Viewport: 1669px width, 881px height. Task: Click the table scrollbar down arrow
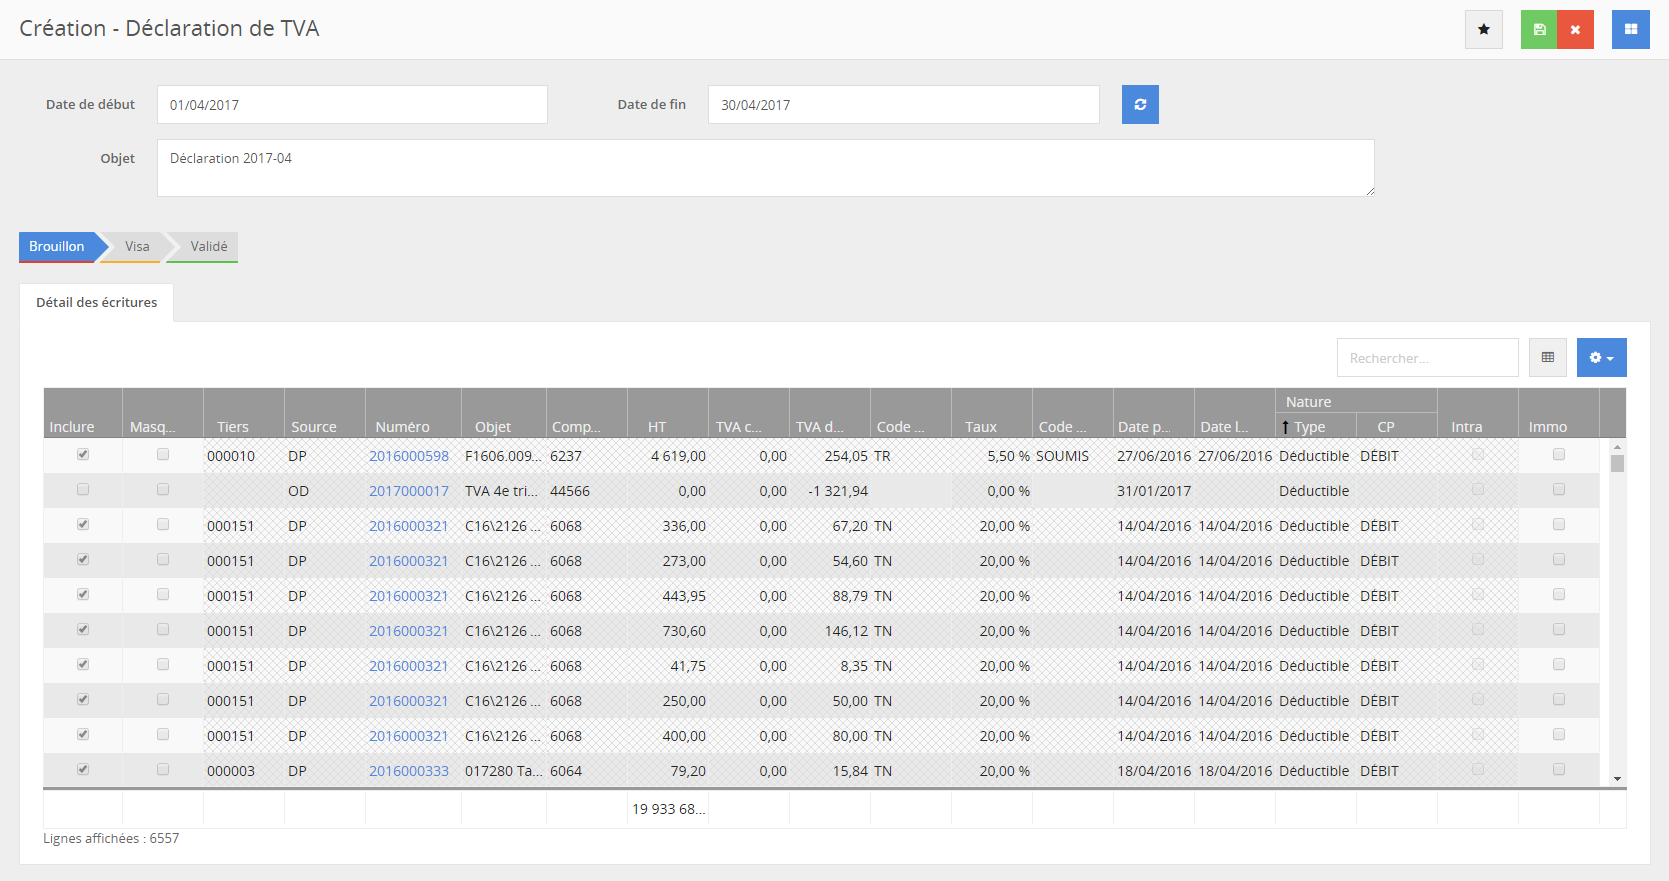point(1617,779)
